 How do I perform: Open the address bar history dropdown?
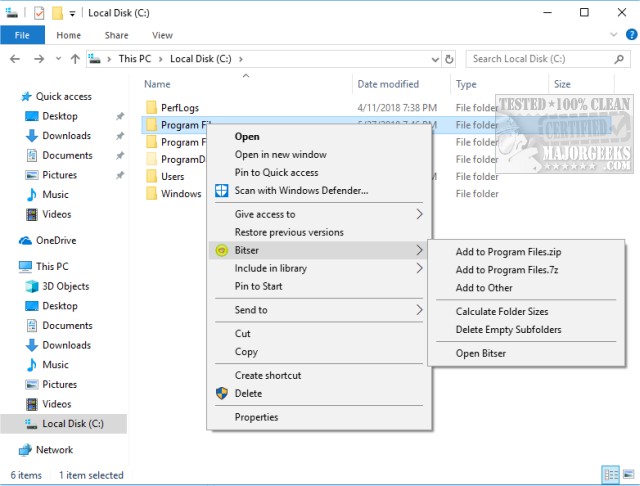click(x=433, y=59)
